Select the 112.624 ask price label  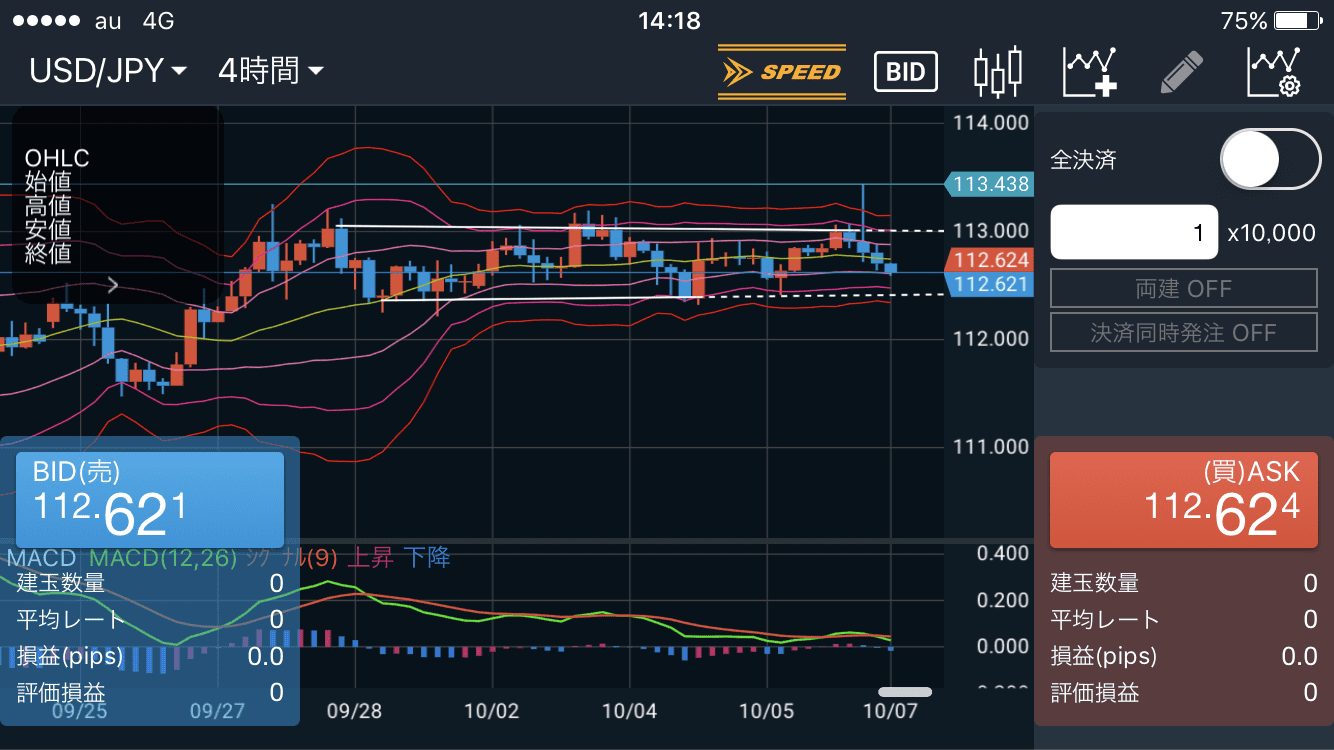click(x=990, y=260)
